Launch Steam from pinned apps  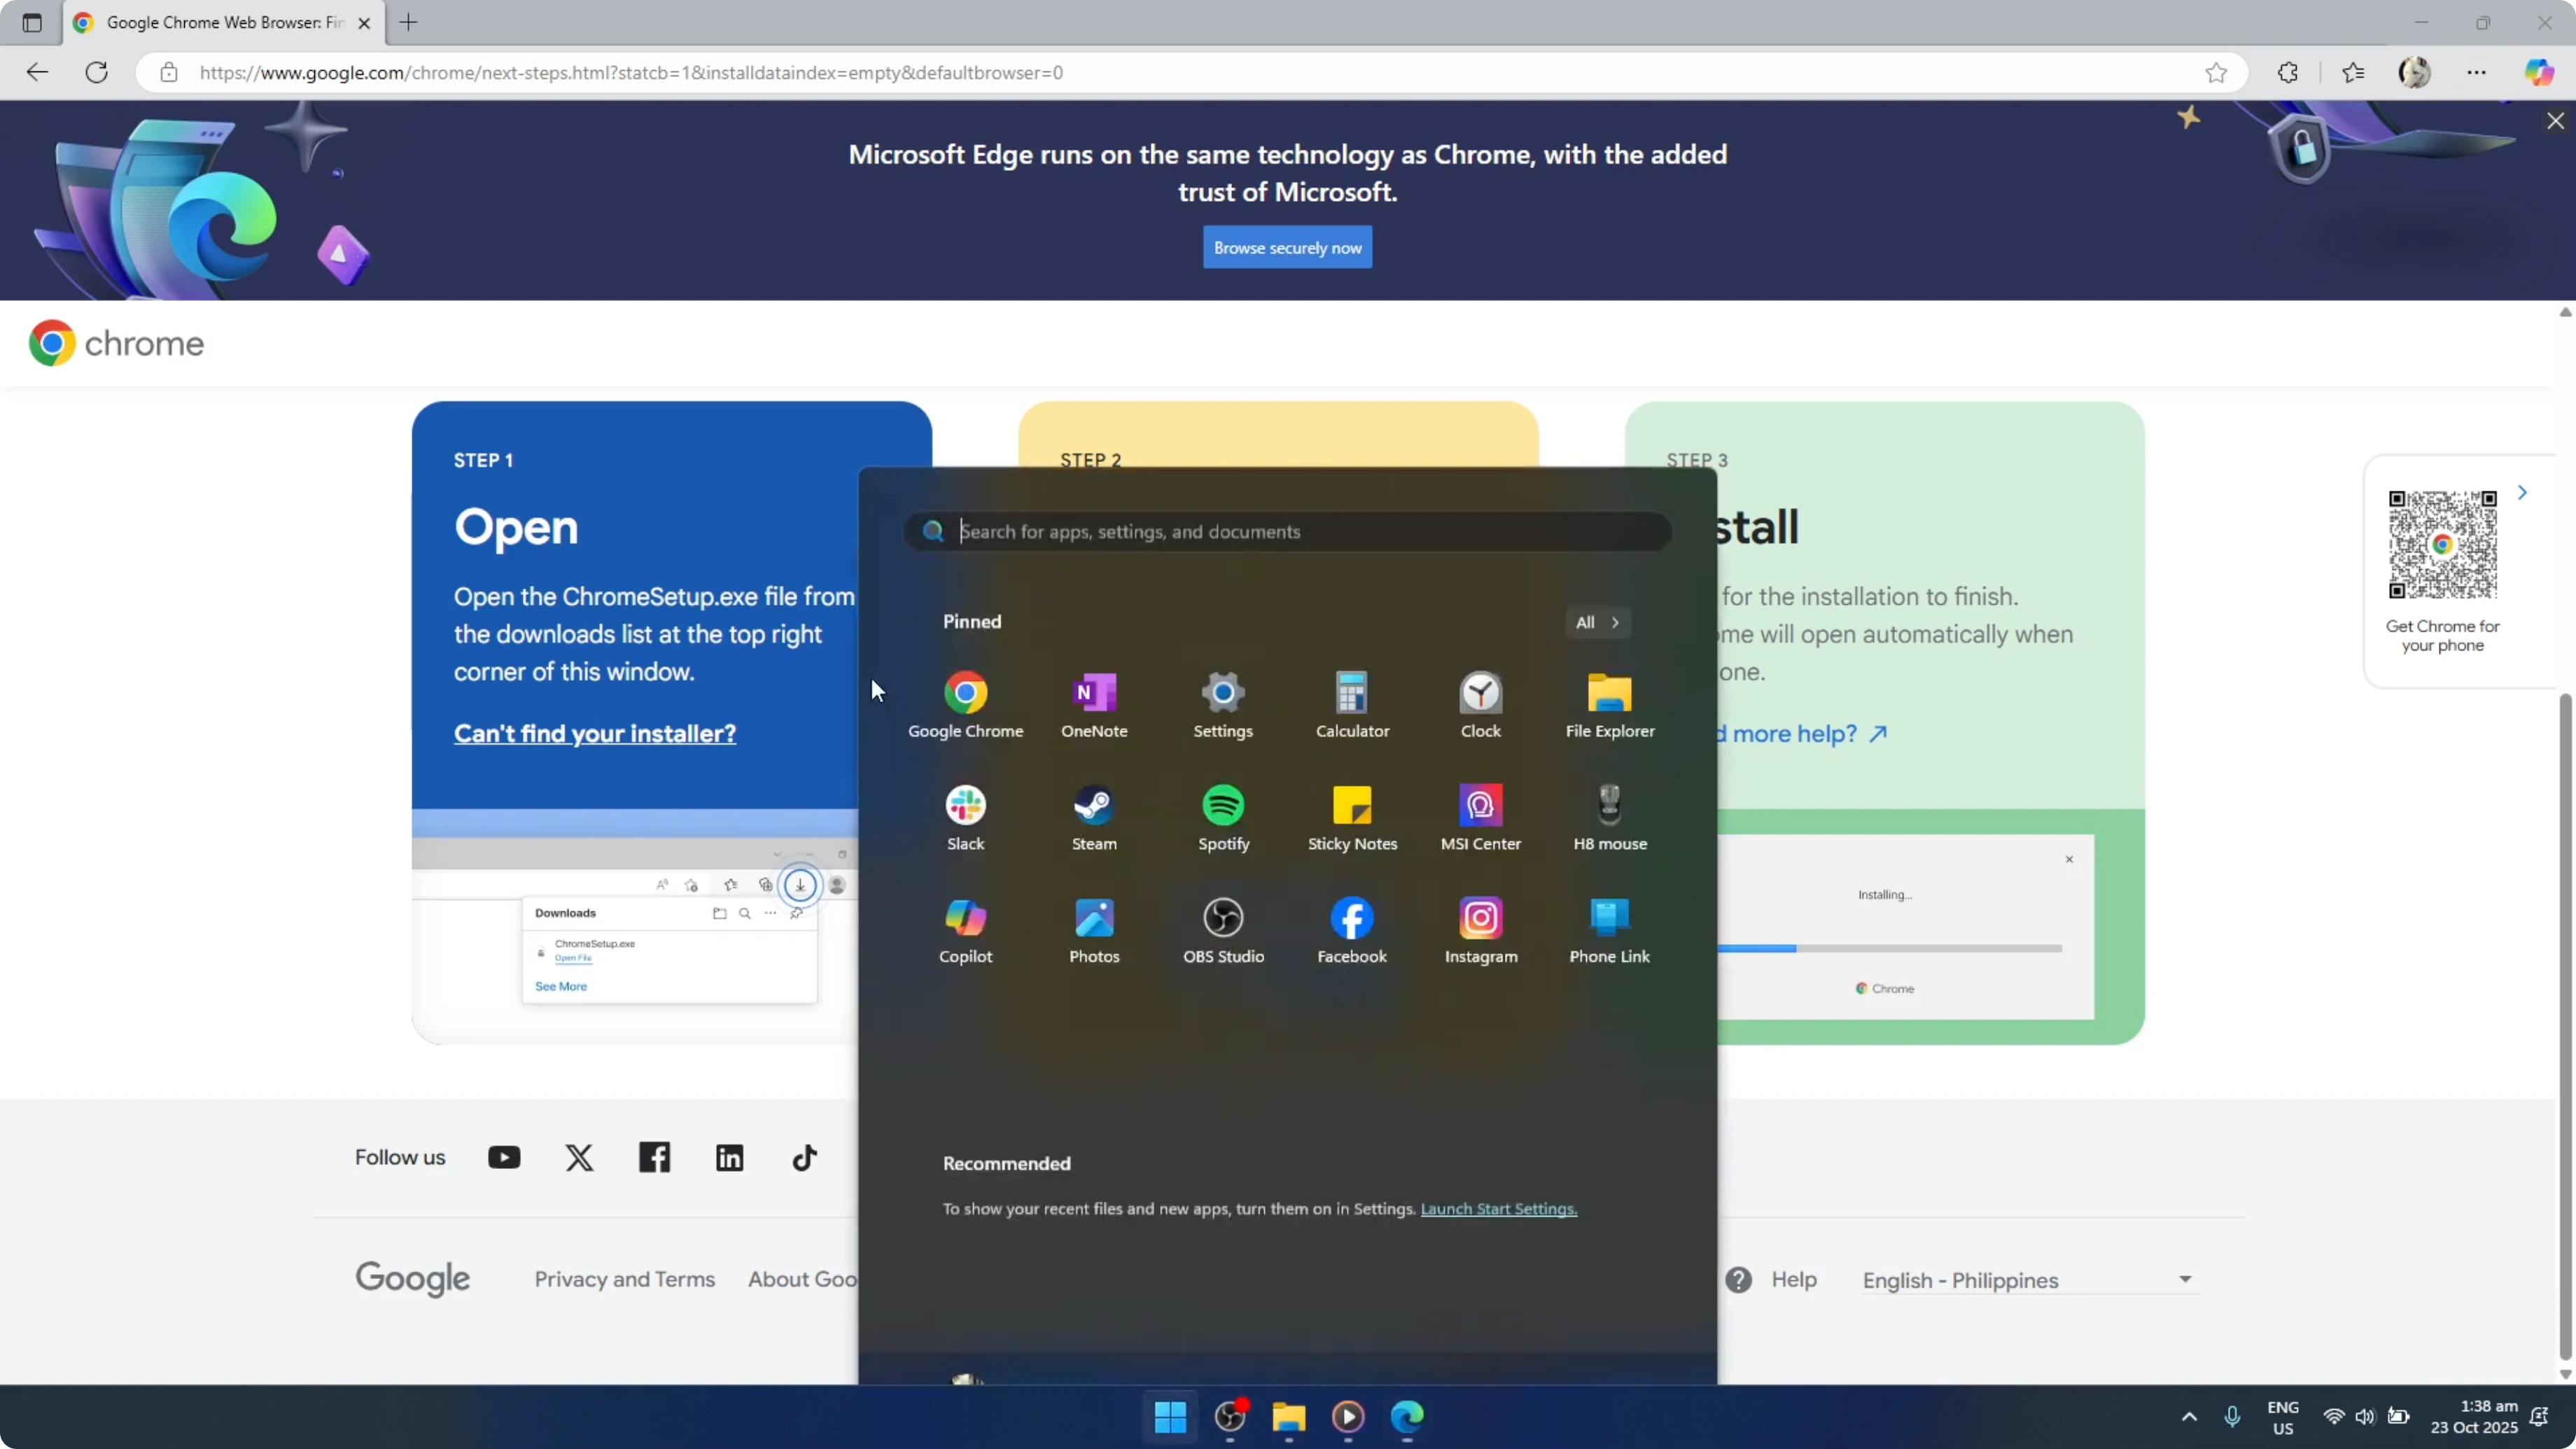tap(1094, 818)
